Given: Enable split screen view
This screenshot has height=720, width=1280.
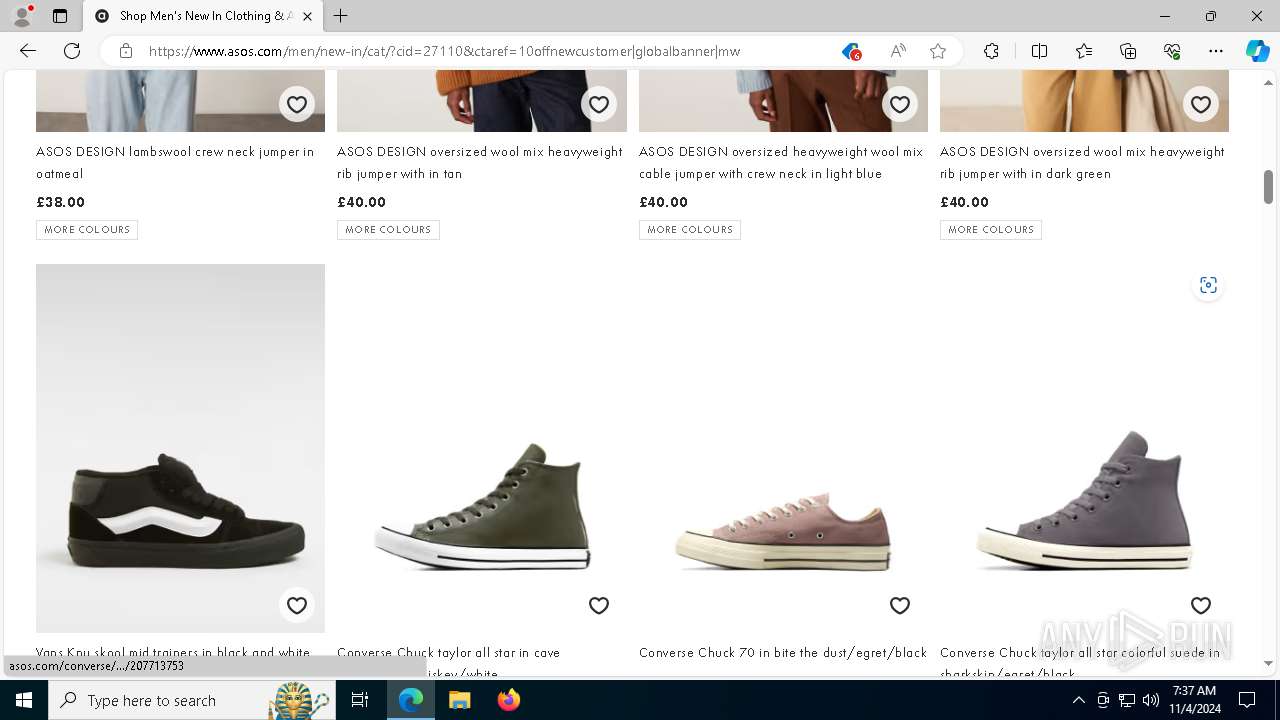Looking at the screenshot, I should 1039,51.
